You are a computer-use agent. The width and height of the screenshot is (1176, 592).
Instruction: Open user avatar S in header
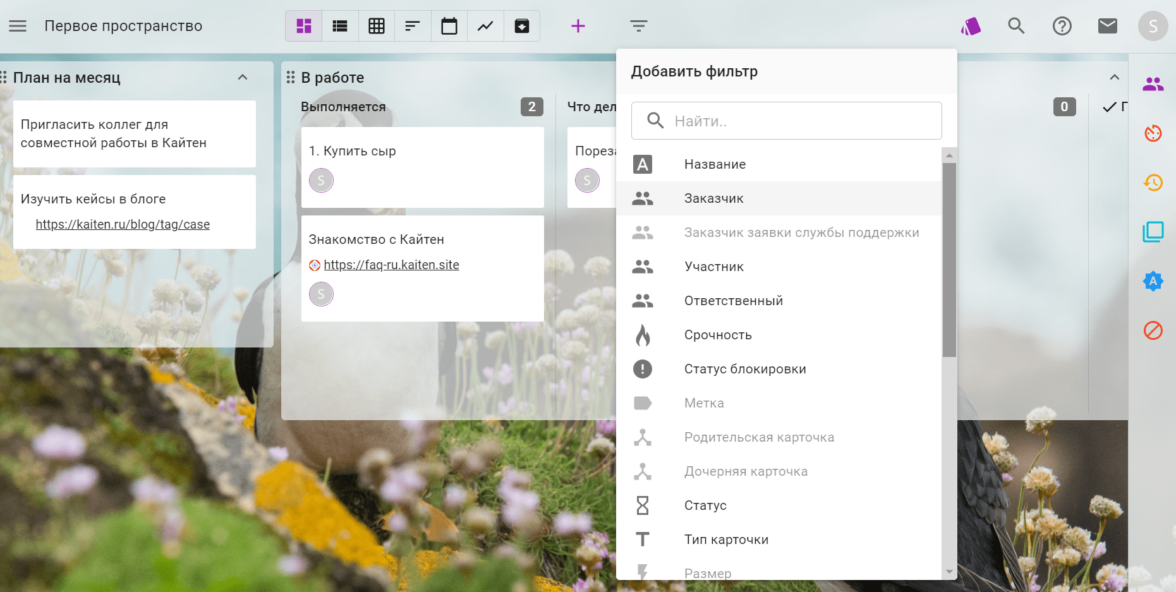click(x=1152, y=26)
